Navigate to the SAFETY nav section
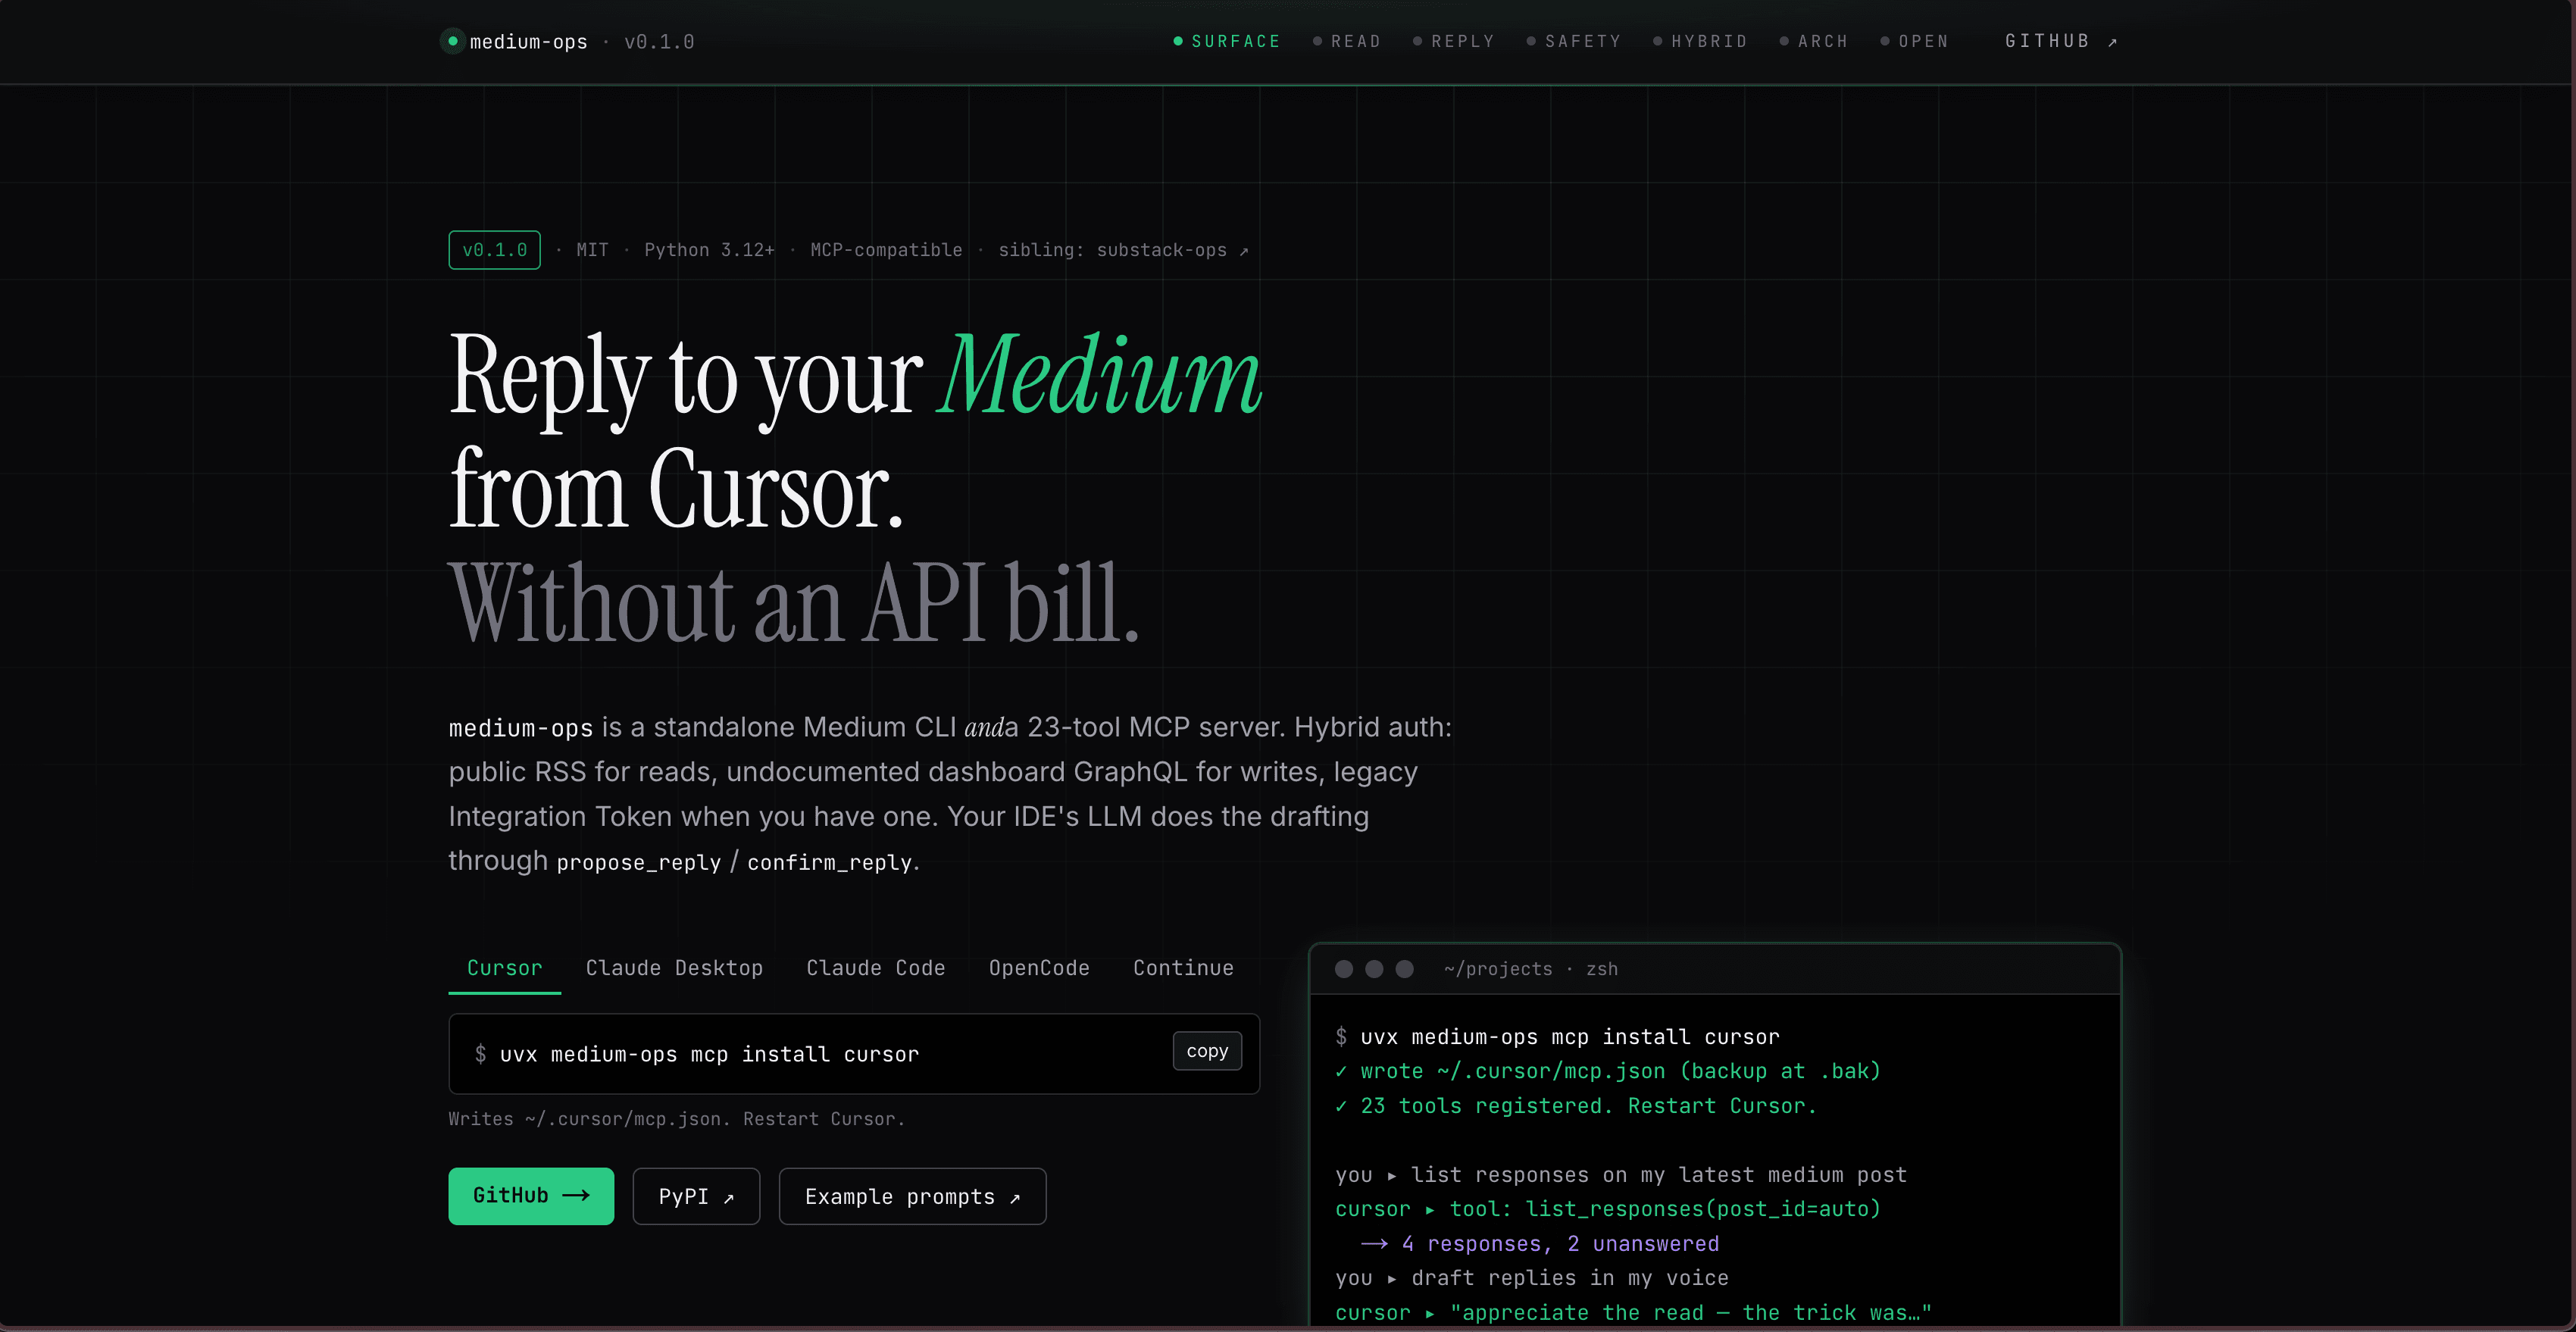This screenshot has width=2576, height=1332. (x=1574, y=41)
